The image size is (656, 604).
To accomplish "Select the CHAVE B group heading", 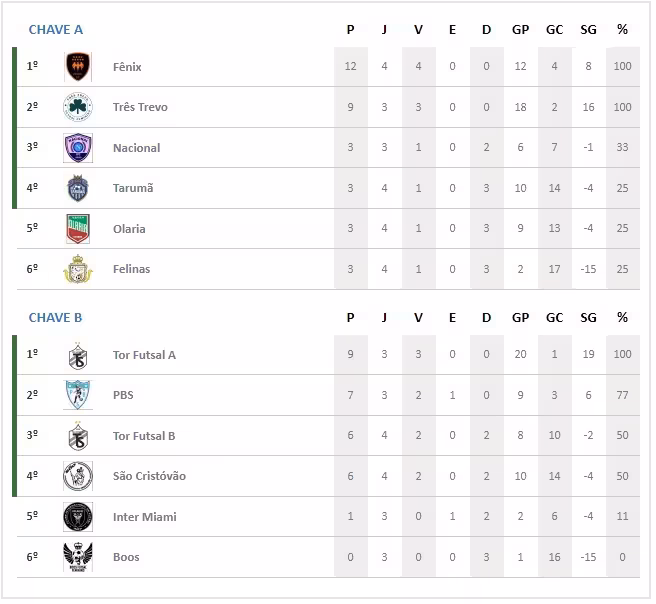I will pyautogui.click(x=56, y=318).
